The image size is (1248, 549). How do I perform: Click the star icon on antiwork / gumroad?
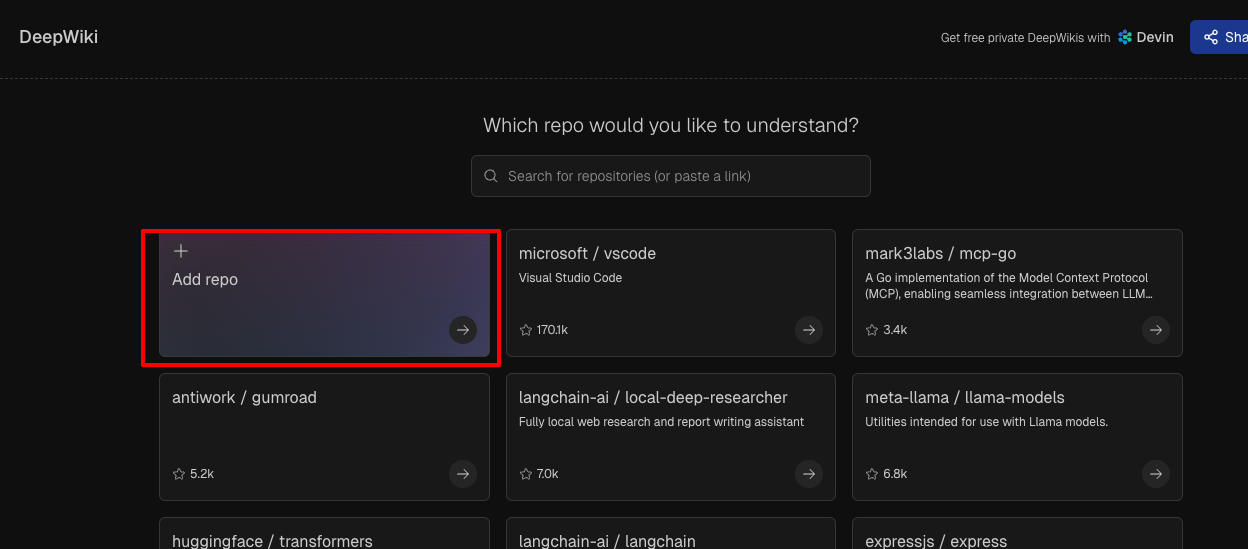coord(179,474)
